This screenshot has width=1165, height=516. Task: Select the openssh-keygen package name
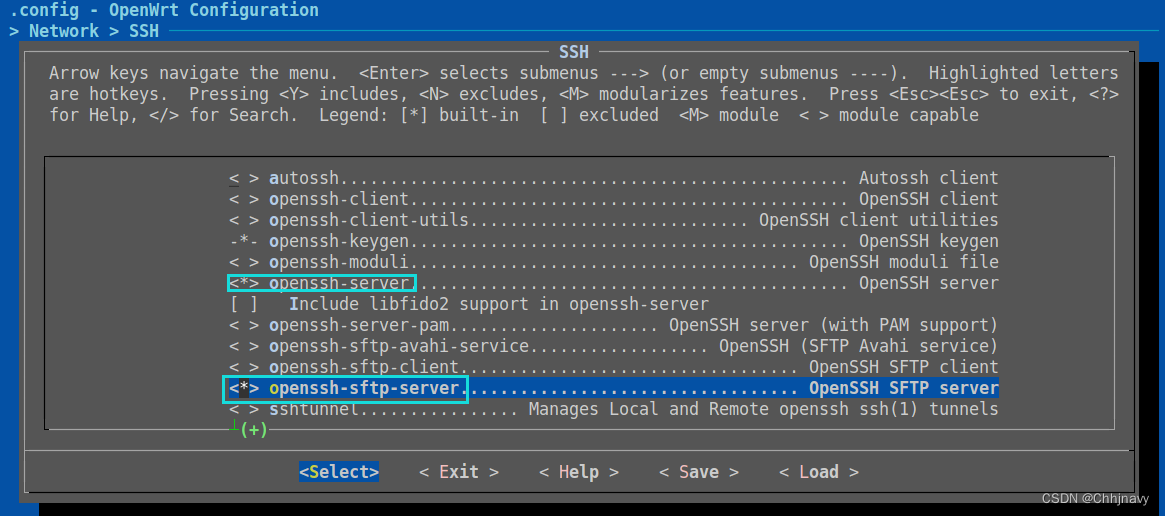[339, 242]
